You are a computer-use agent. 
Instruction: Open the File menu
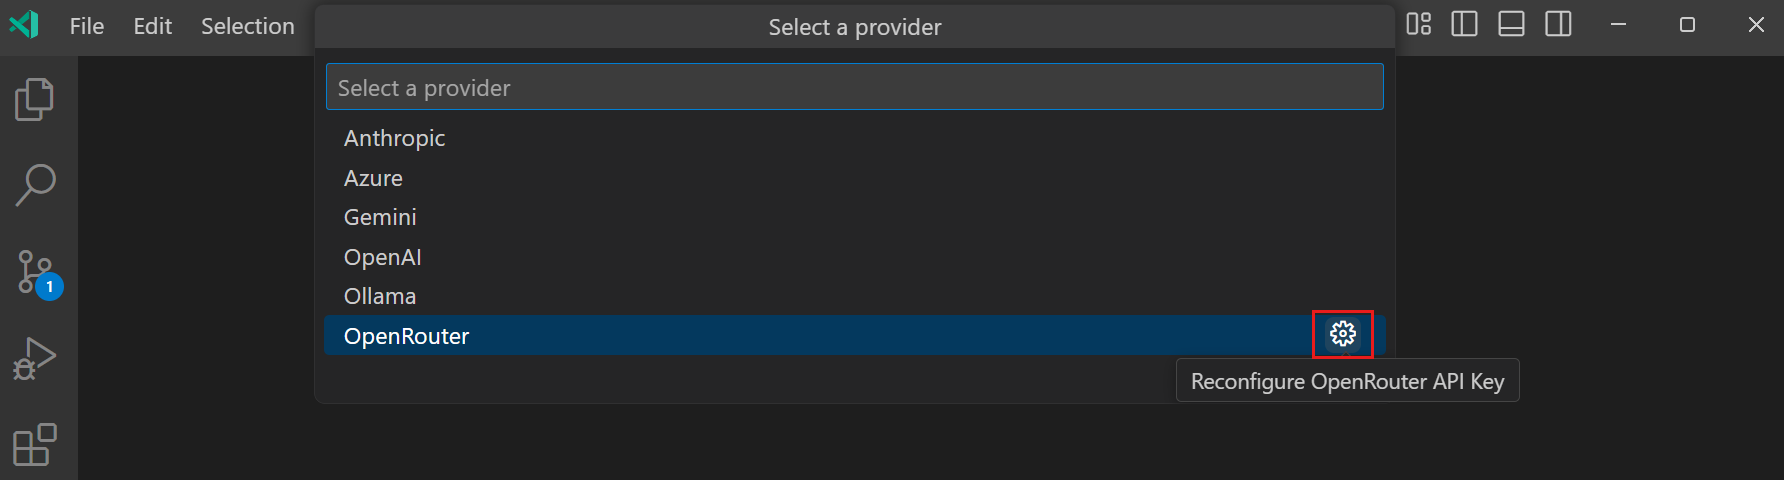87,26
